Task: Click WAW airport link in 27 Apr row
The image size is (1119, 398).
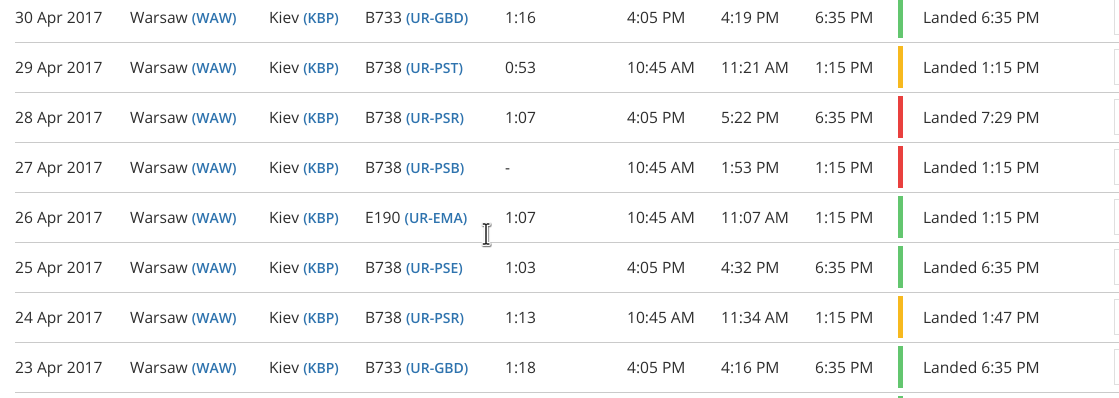Action: pyautogui.click(x=214, y=168)
